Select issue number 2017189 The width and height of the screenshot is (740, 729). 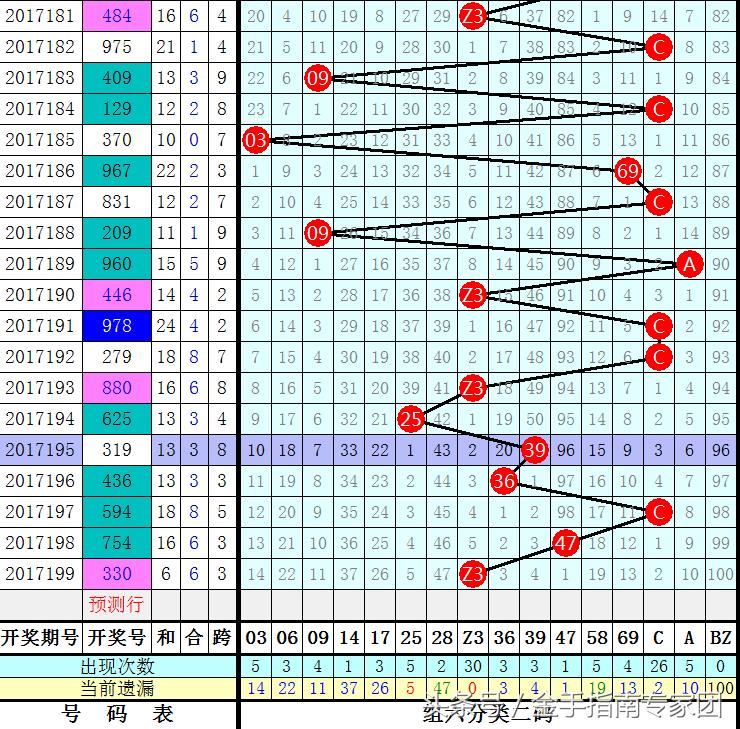point(40,264)
